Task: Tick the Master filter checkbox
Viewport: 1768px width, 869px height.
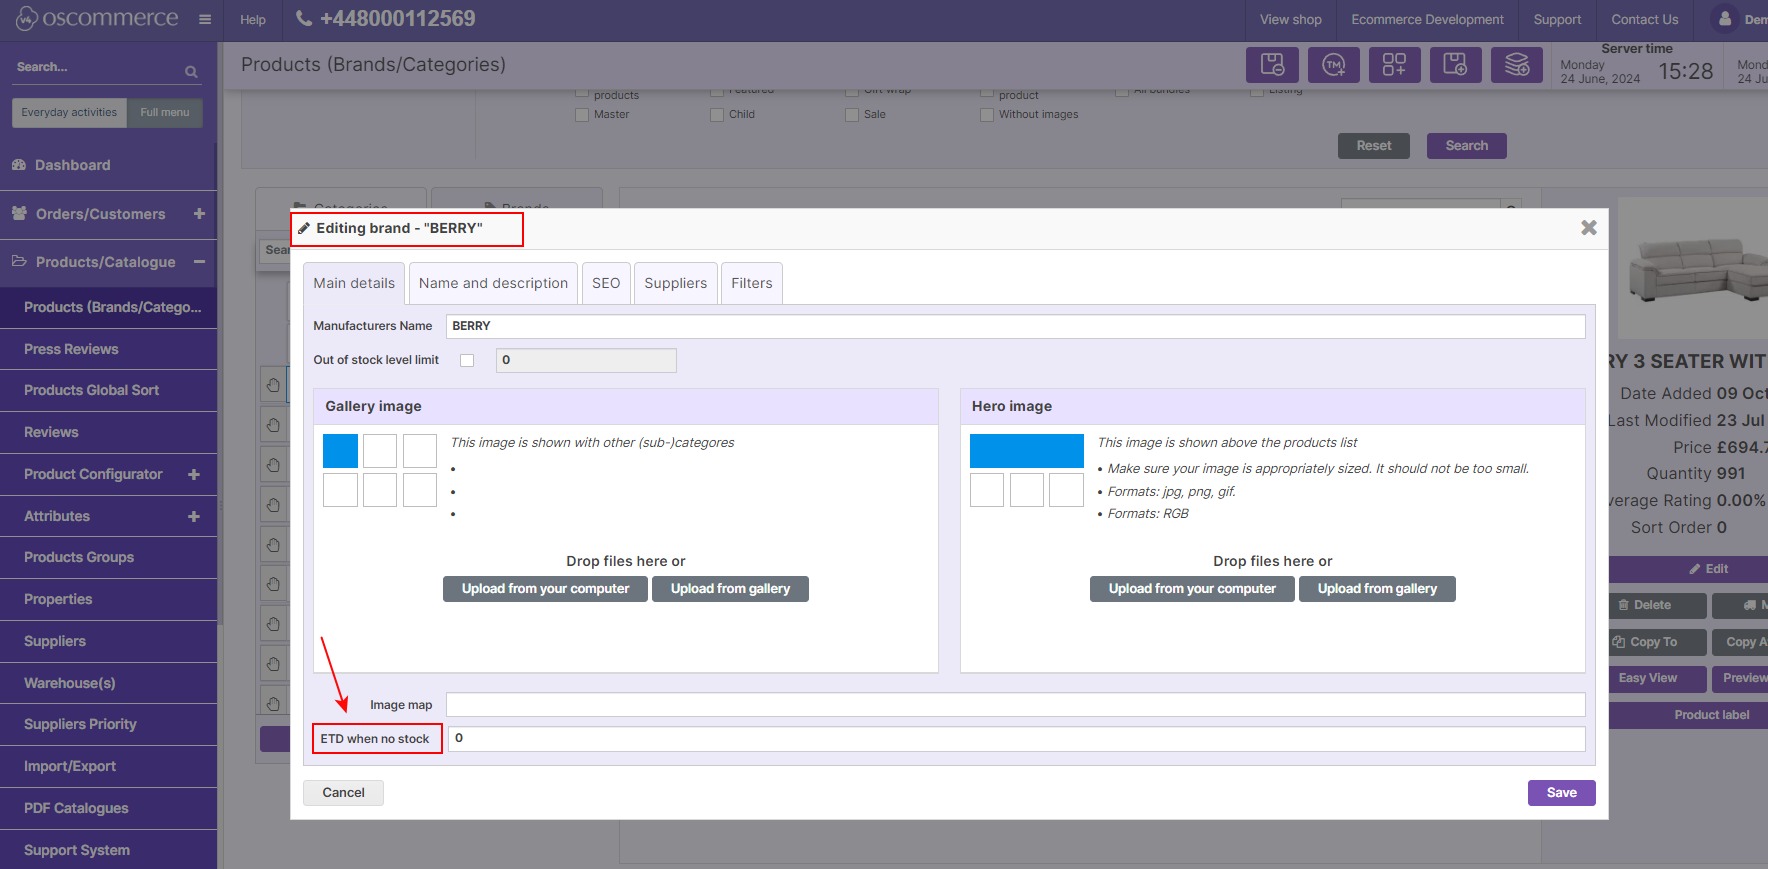Action: point(582,115)
